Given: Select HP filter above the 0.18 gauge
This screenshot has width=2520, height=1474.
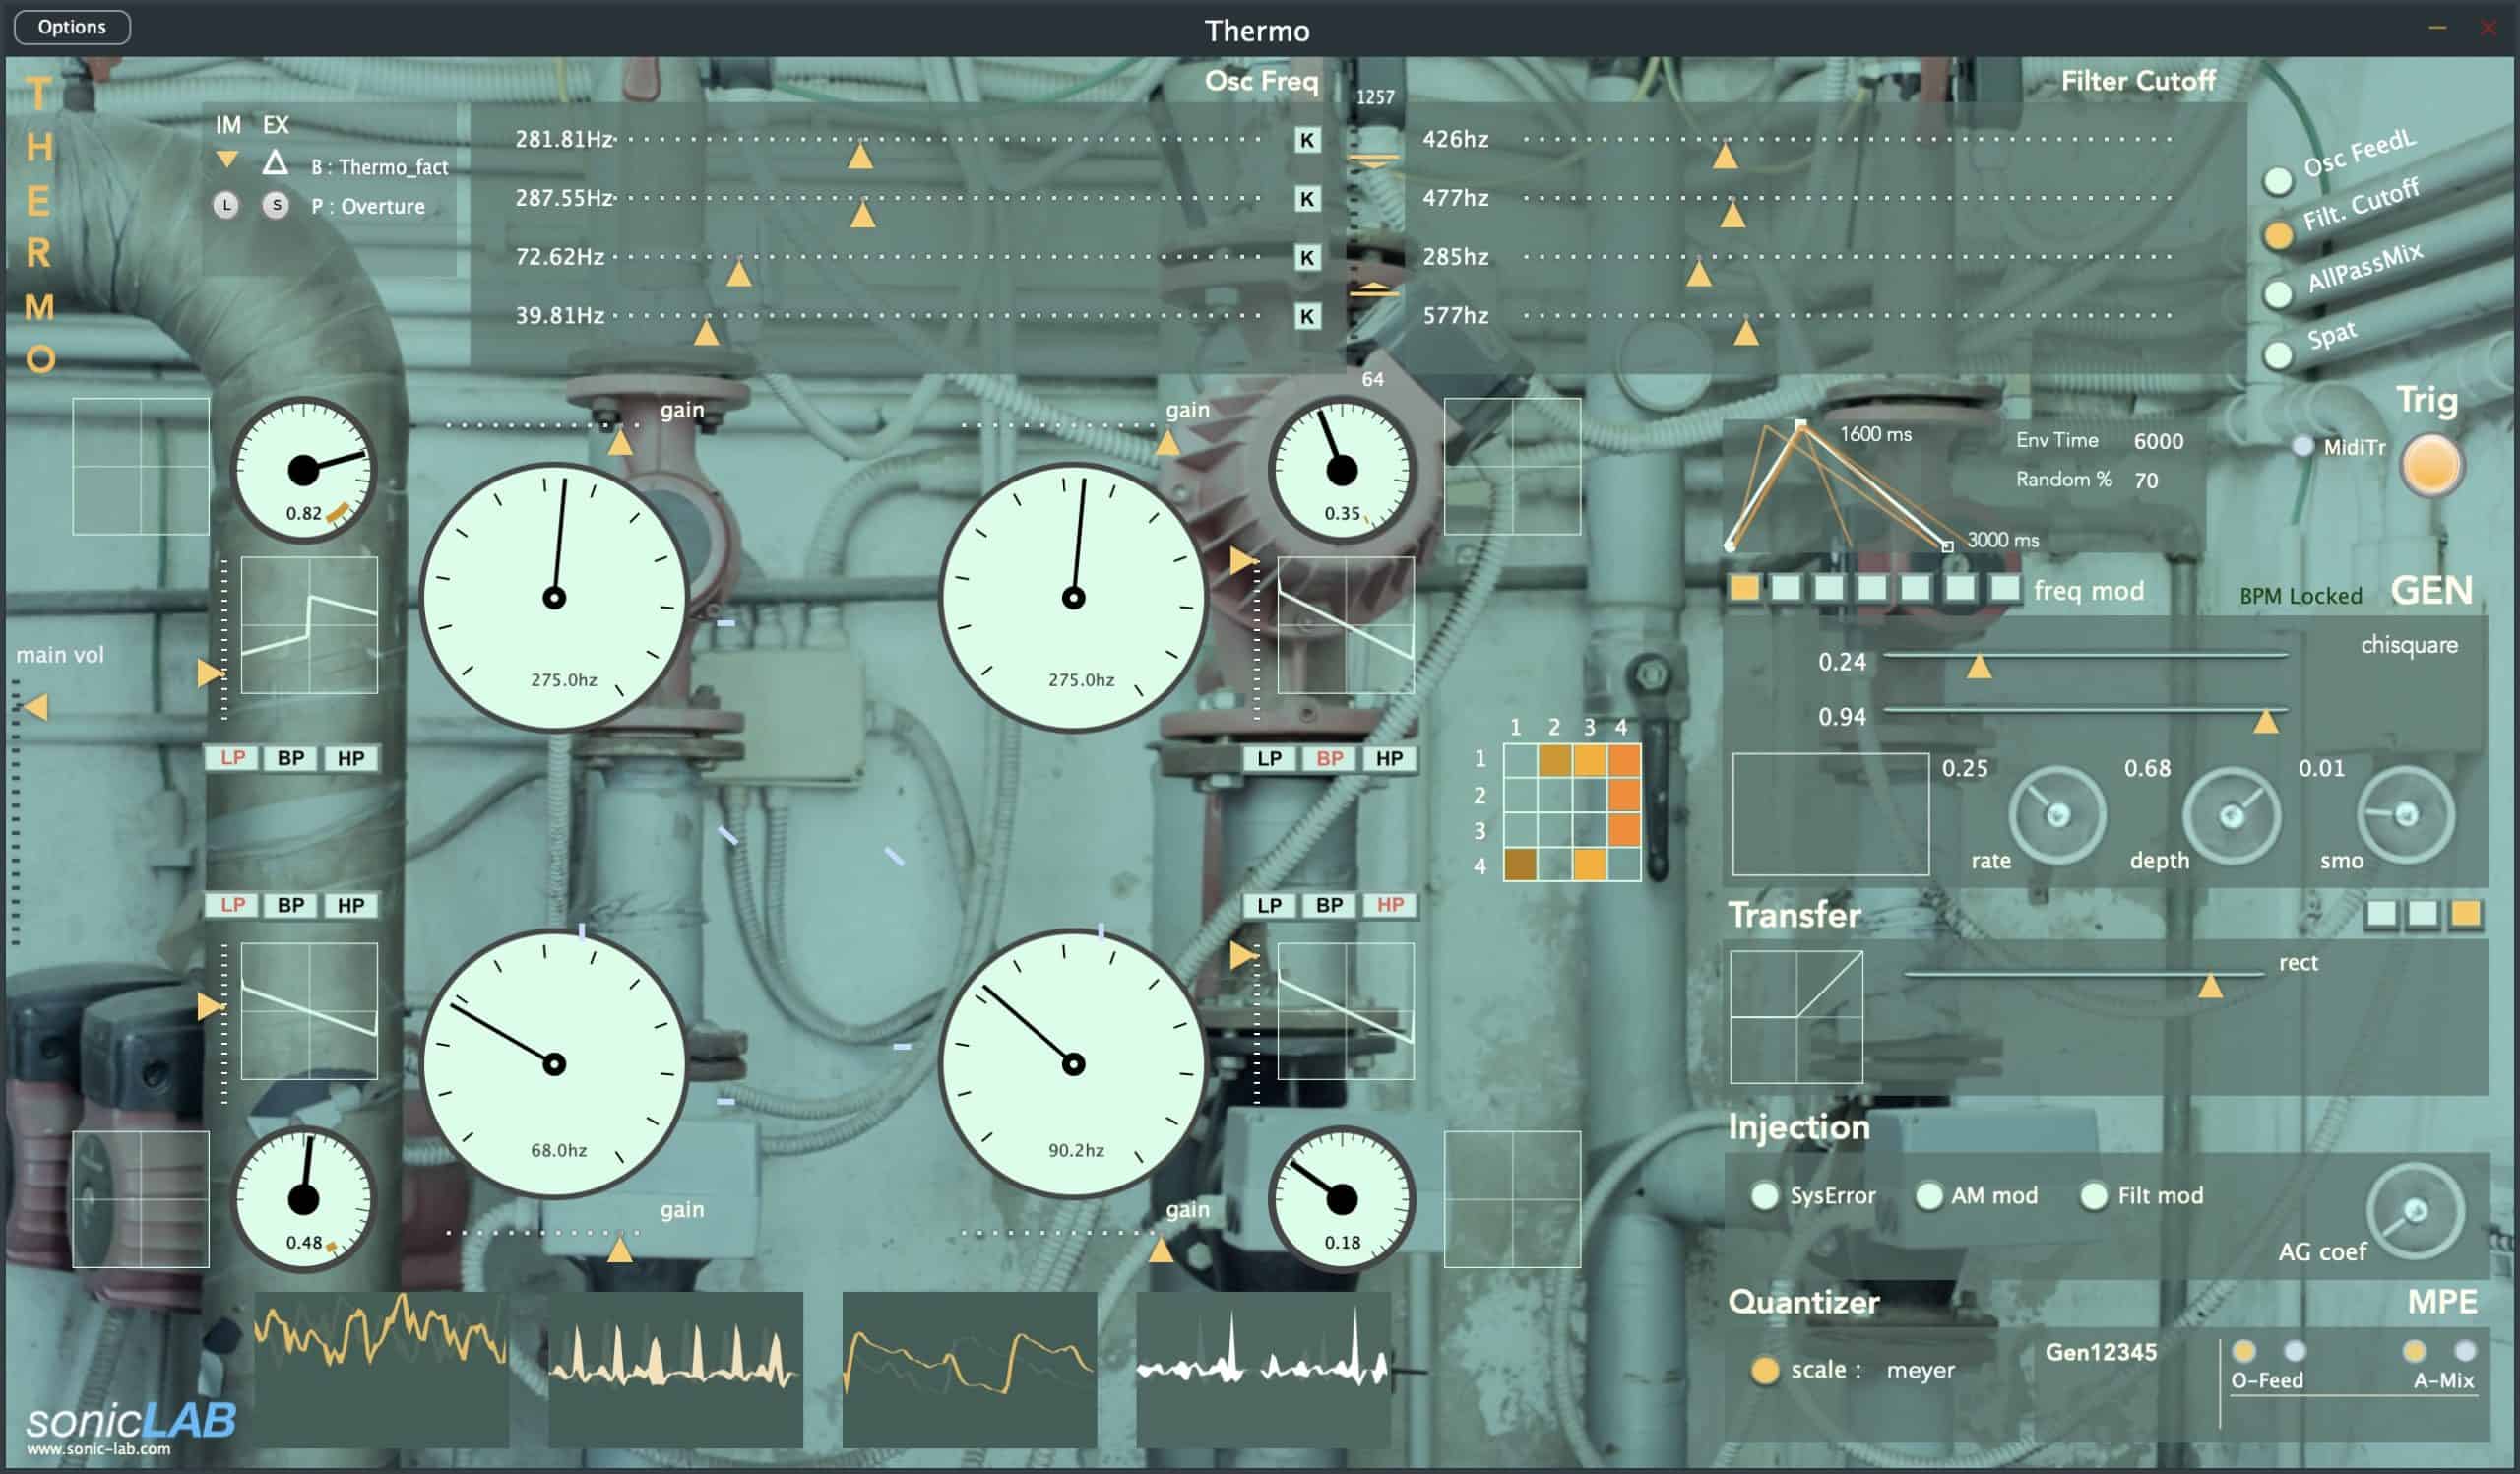Looking at the screenshot, I should (1390, 905).
